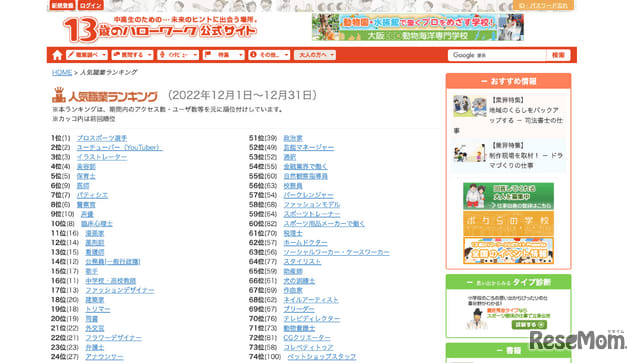Open the プロスポーツ選手 ranking link
This screenshot has width=640, height=363.
(102, 138)
